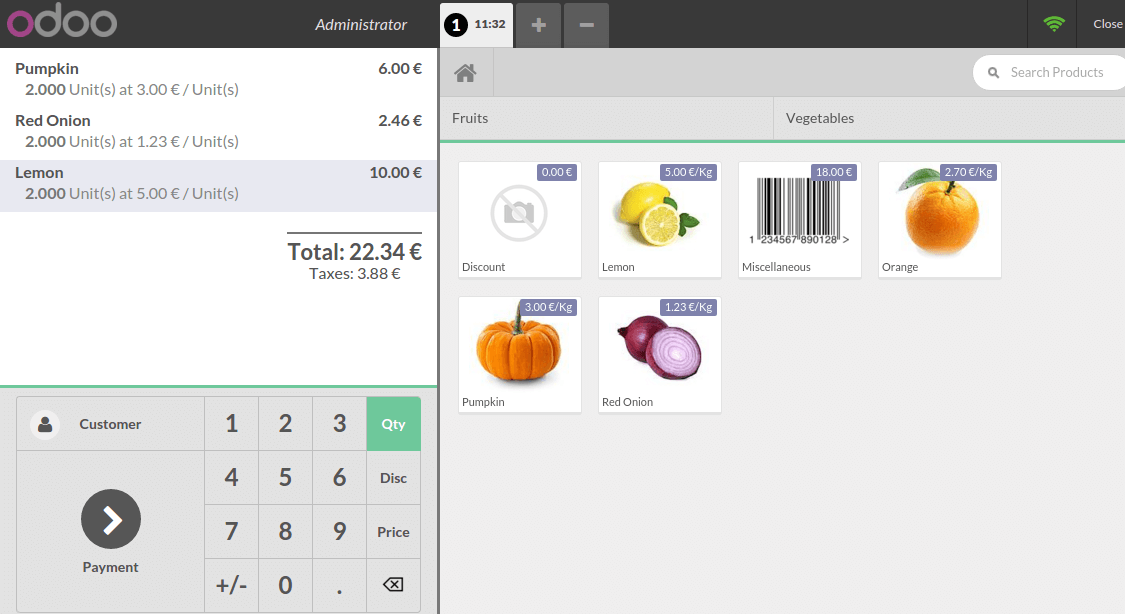Tap numpad digit 5
1125x614 pixels.
[x=286, y=478]
